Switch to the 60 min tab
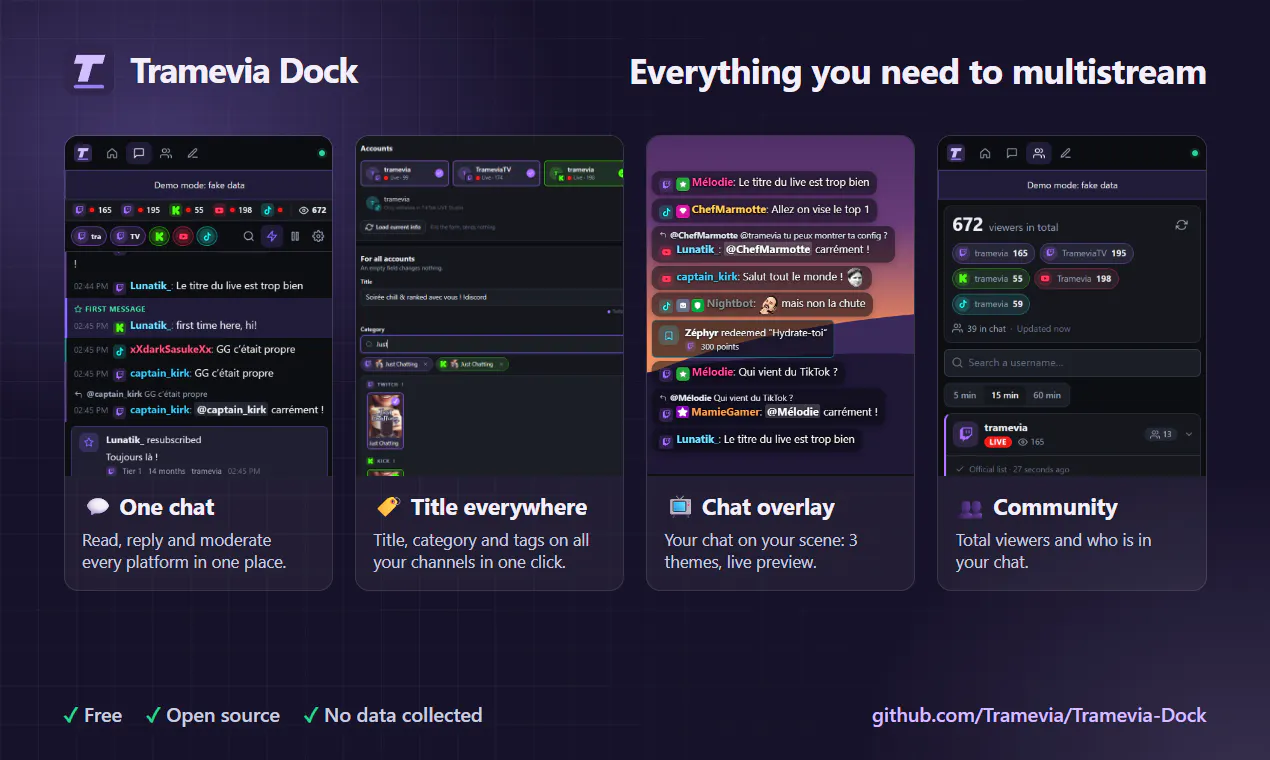 click(1047, 395)
